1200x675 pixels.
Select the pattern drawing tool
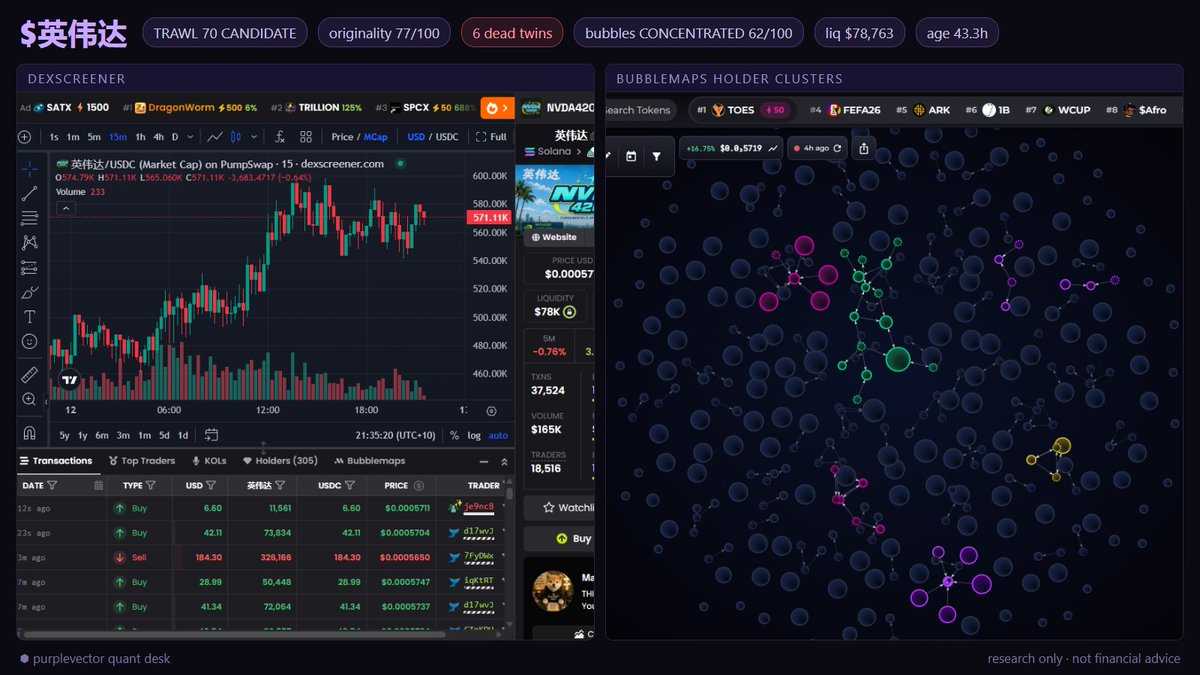coord(30,242)
